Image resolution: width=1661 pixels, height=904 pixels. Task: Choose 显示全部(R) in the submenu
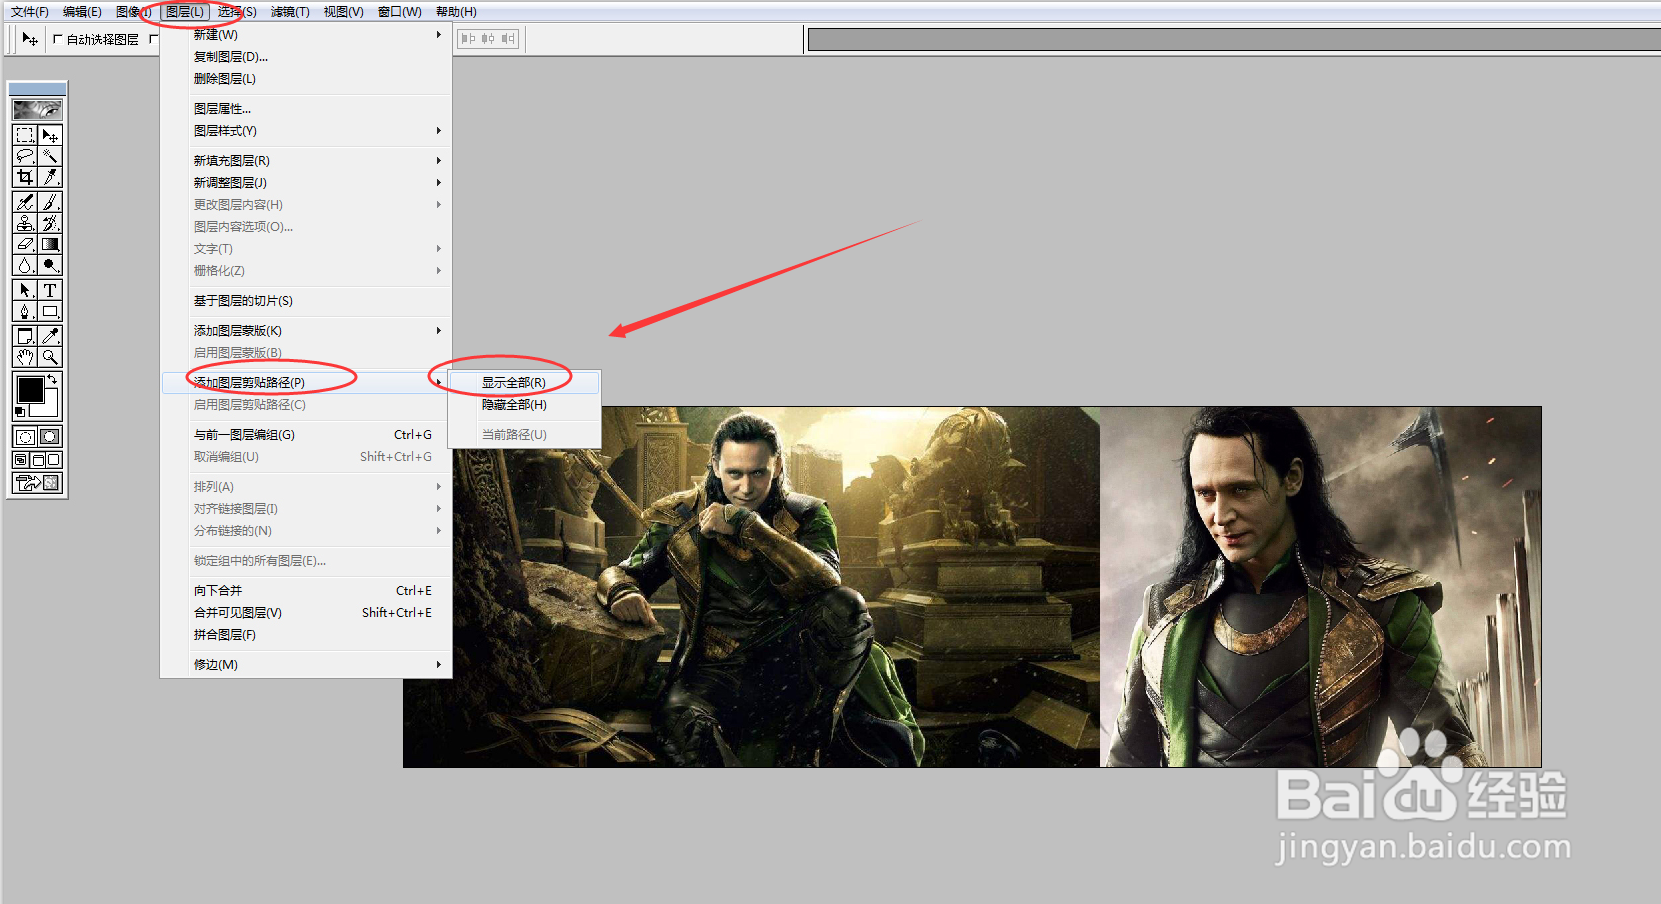tap(525, 383)
